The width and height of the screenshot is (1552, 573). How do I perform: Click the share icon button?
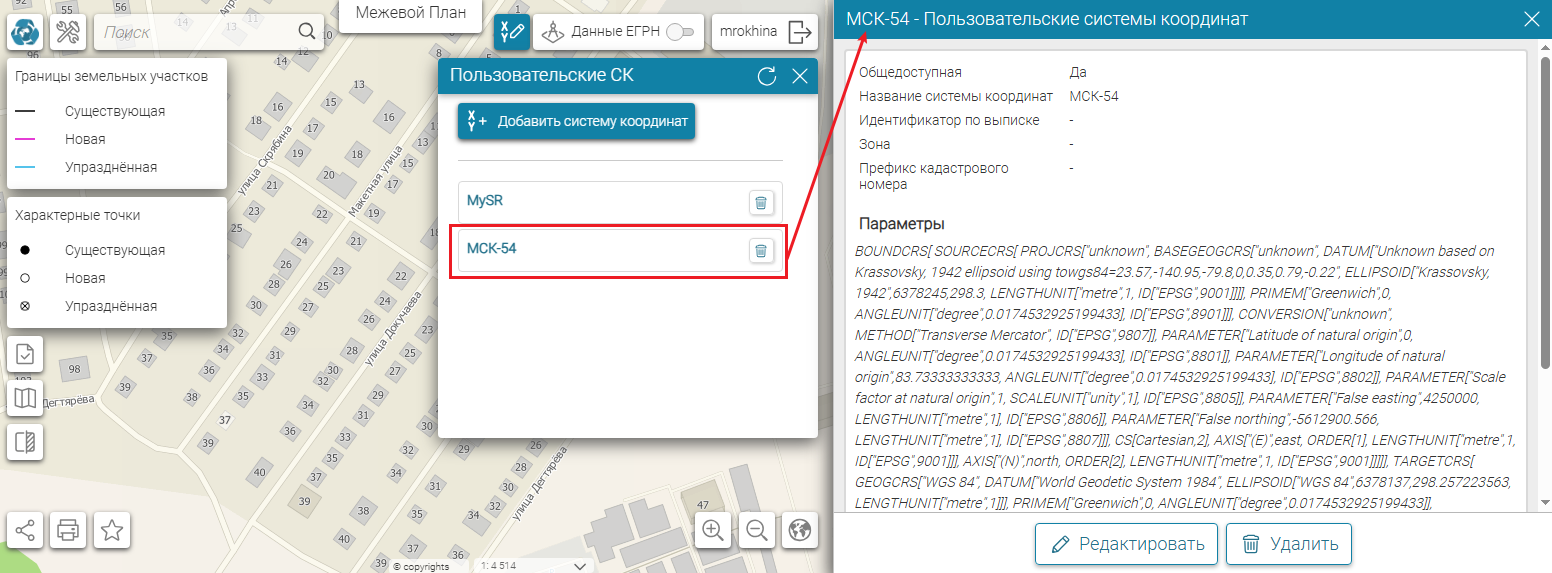(x=25, y=530)
